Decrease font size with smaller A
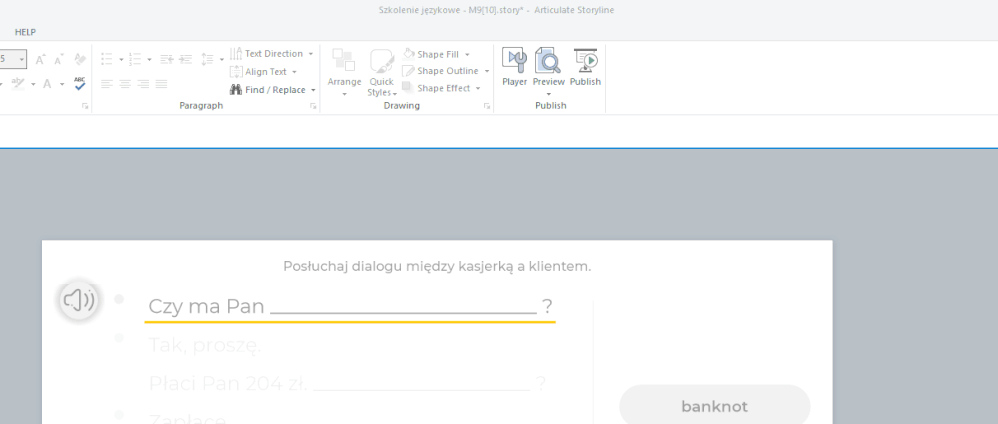Viewport: 998px width, 424px height. [x=59, y=60]
